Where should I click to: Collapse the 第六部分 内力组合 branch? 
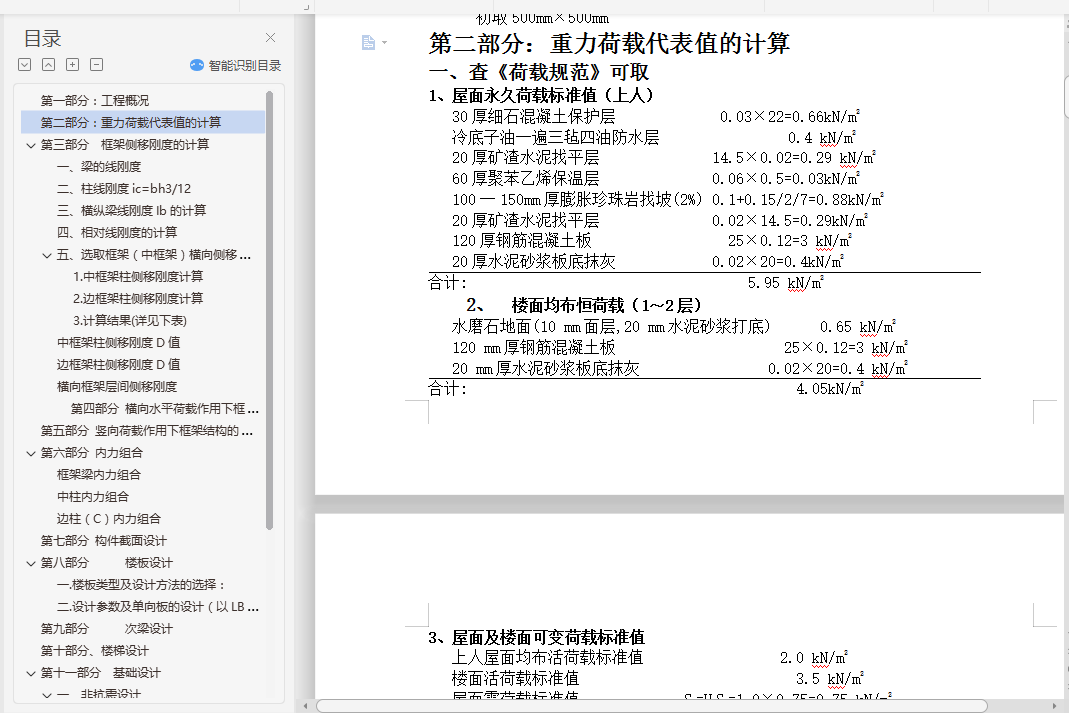[x=31, y=453]
